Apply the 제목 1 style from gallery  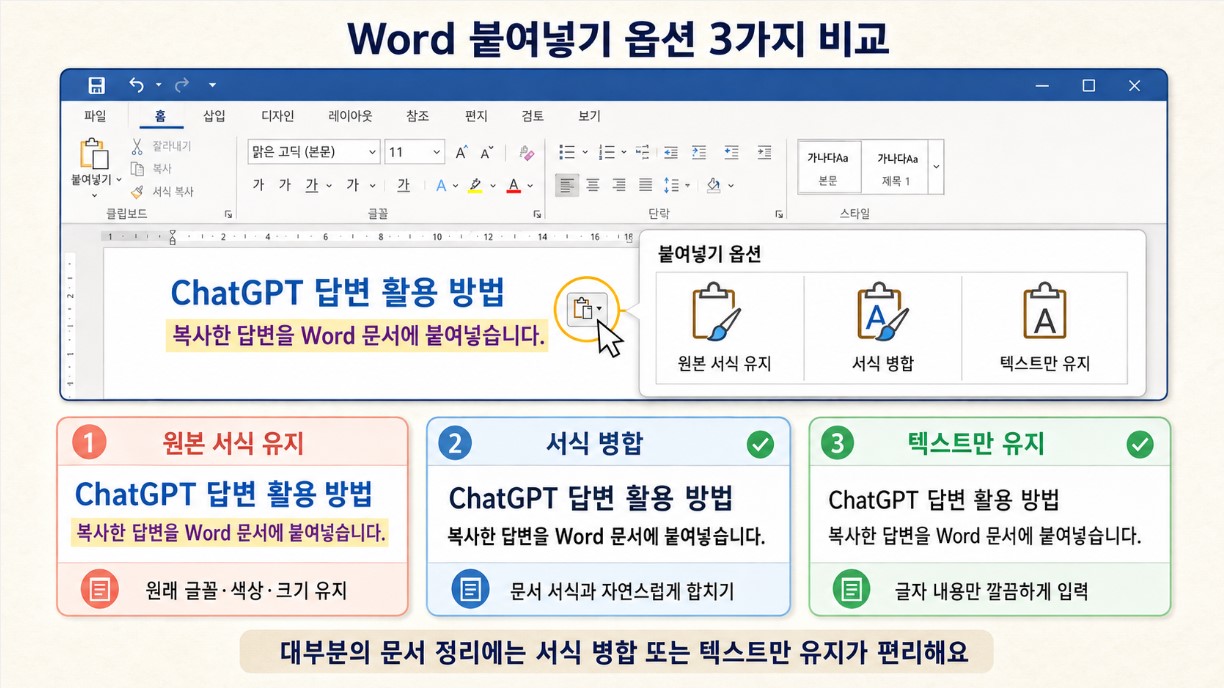click(x=895, y=166)
